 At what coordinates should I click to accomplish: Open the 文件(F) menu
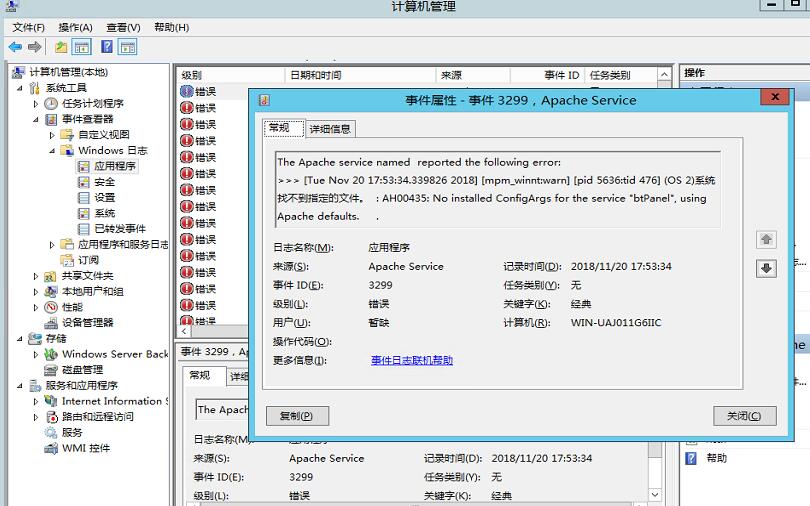pos(28,27)
